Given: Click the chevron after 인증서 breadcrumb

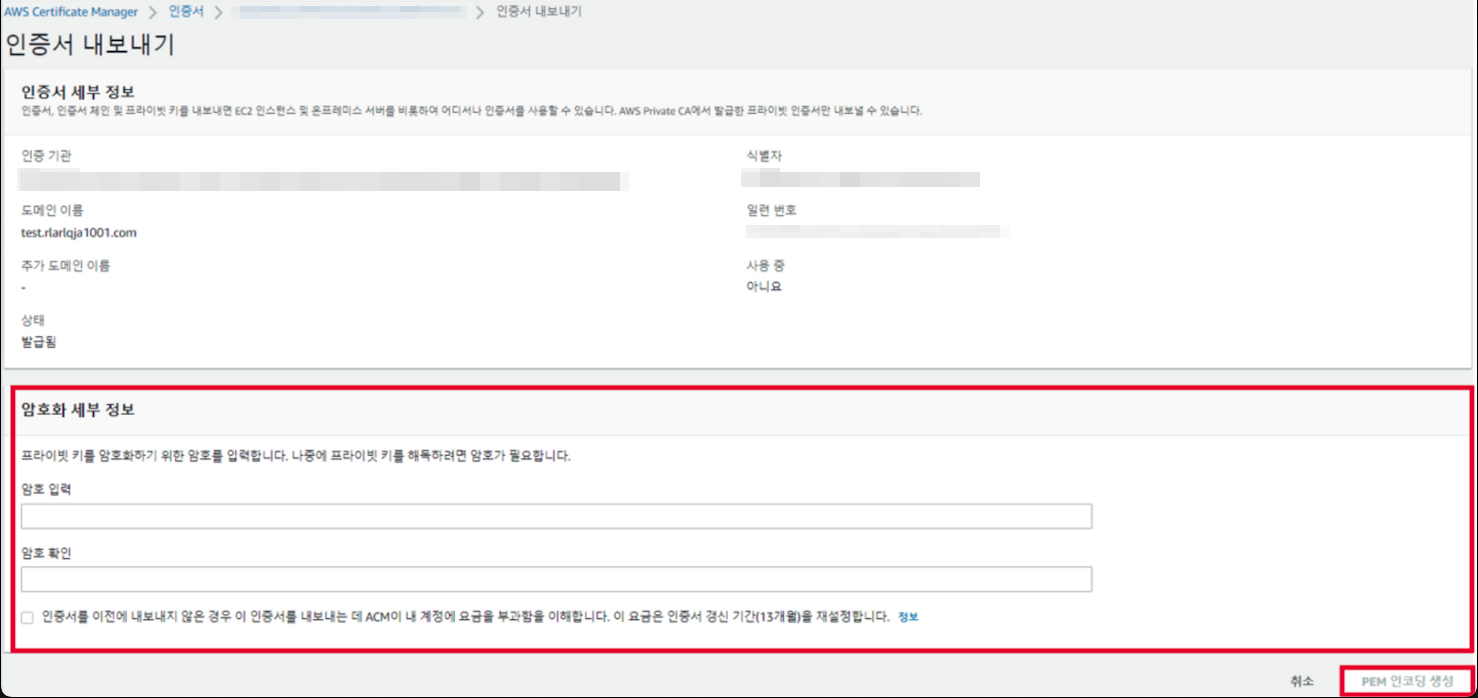Looking at the screenshot, I should (x=218, y=12).
